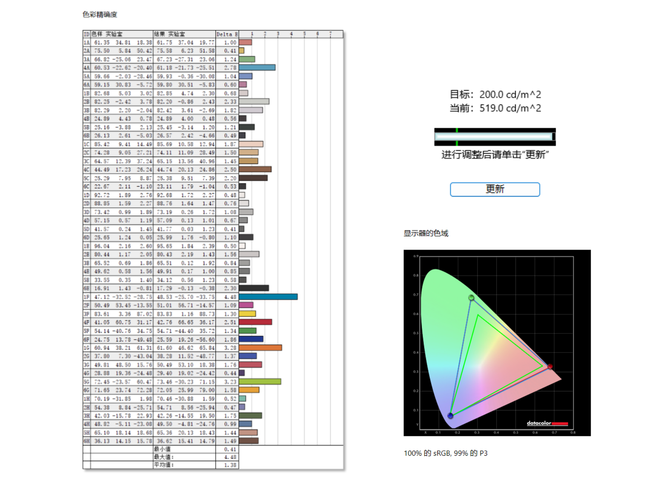Click the salmon pink bar in row 1A
The height and width of the screenshot is (493, 670).
(x=245, y=42)
